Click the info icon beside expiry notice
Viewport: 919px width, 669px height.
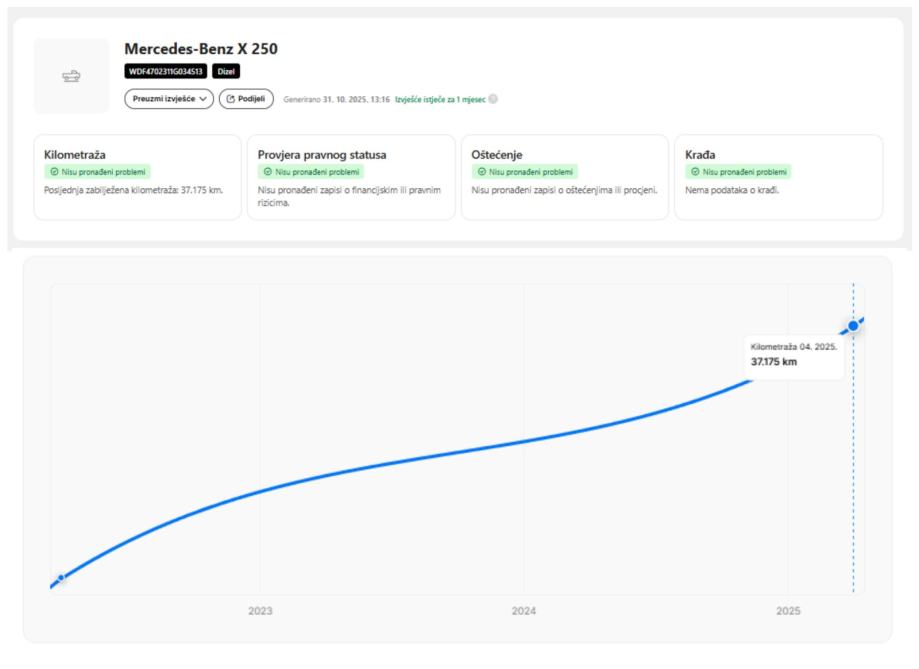click(493, 99)
